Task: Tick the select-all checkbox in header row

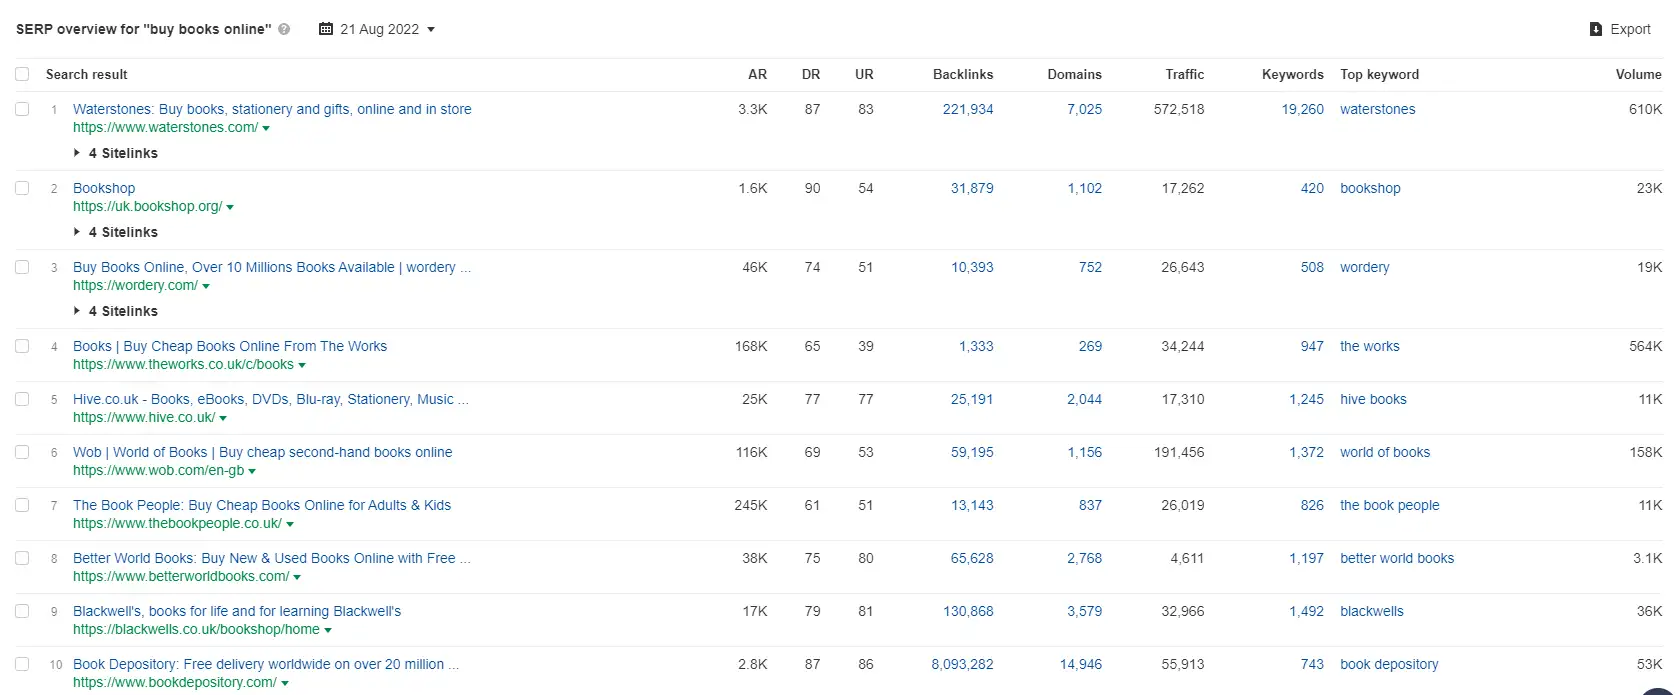Action: pos(22,74)
